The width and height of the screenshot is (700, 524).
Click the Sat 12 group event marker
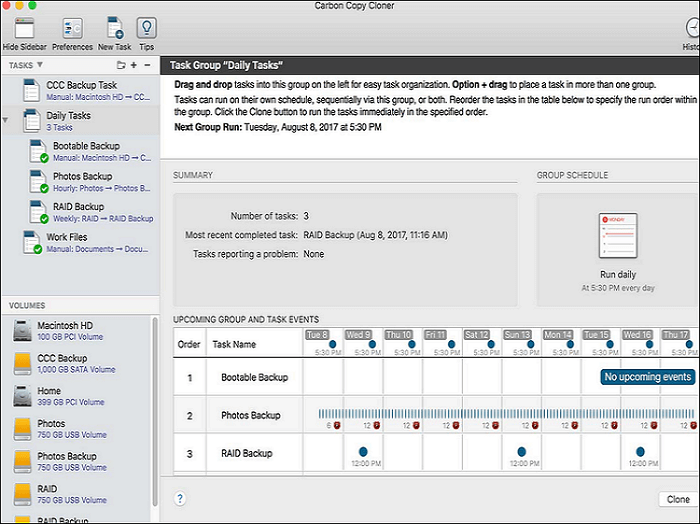pos(491,344)
